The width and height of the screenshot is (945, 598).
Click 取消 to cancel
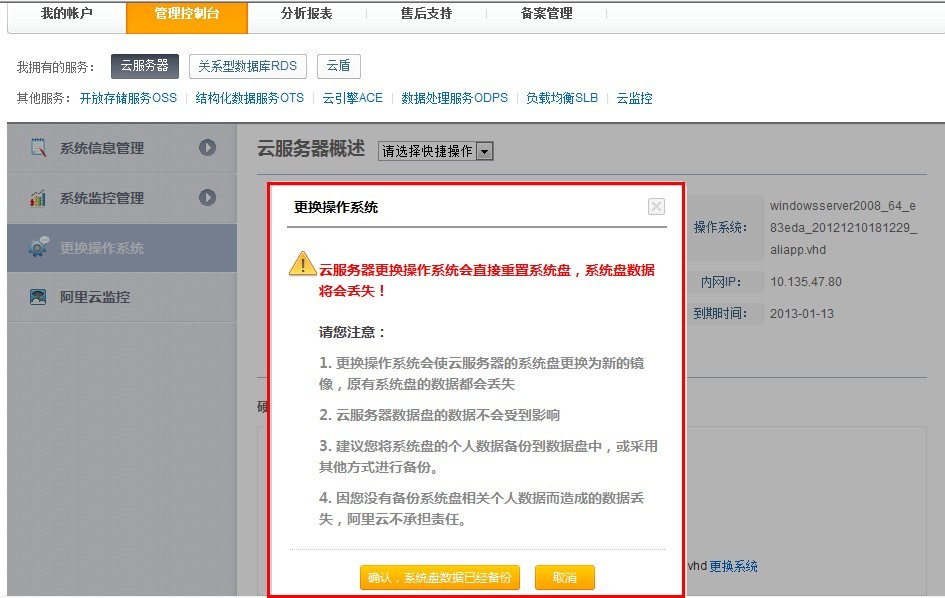pos(565,578)
